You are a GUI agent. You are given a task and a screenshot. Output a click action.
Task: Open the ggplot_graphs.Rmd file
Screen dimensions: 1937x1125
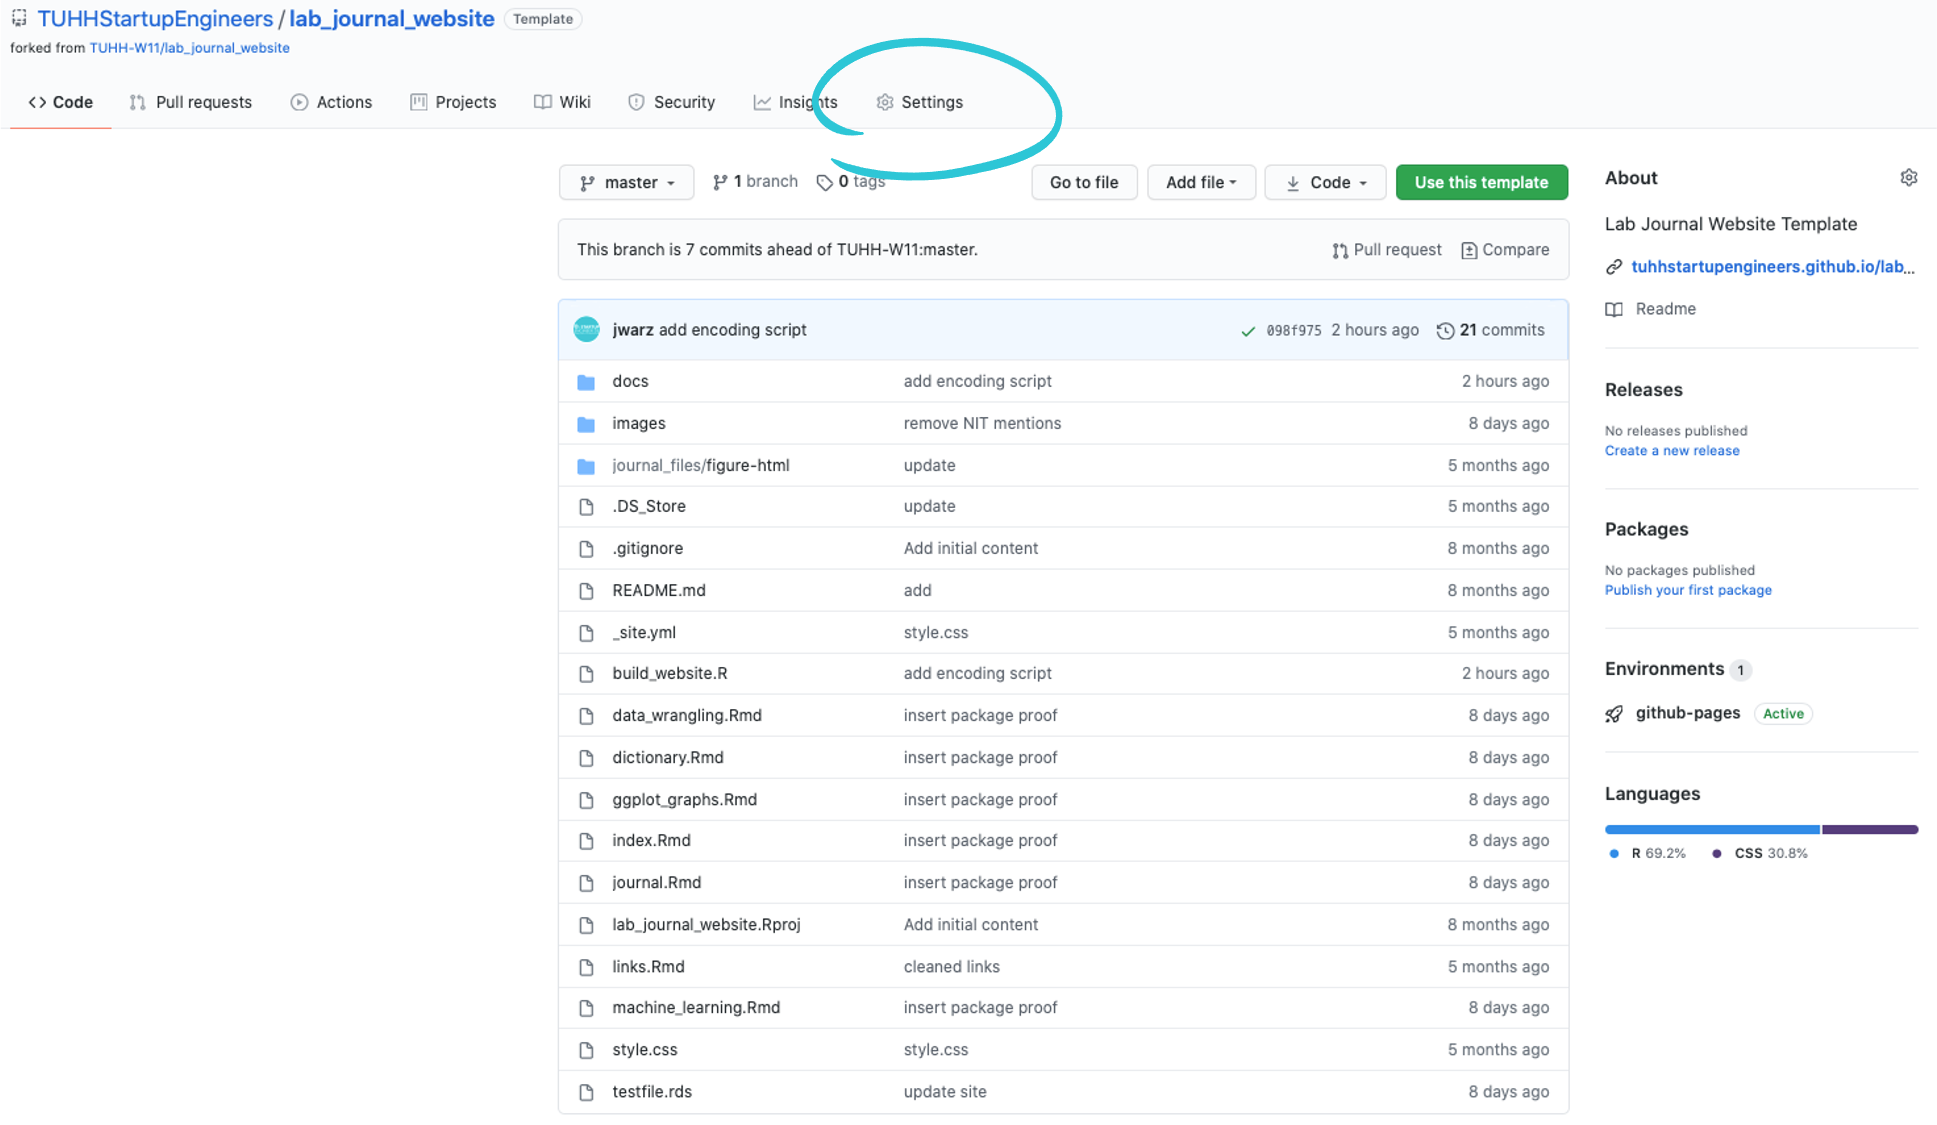(x=685, y=799)
